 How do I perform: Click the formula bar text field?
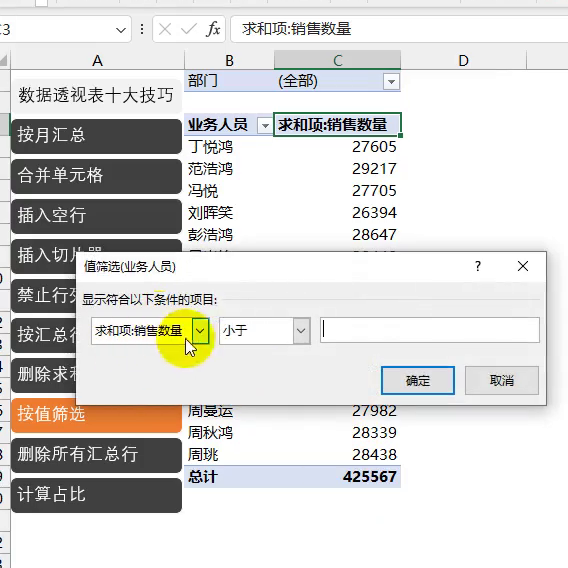coord(398,29)
